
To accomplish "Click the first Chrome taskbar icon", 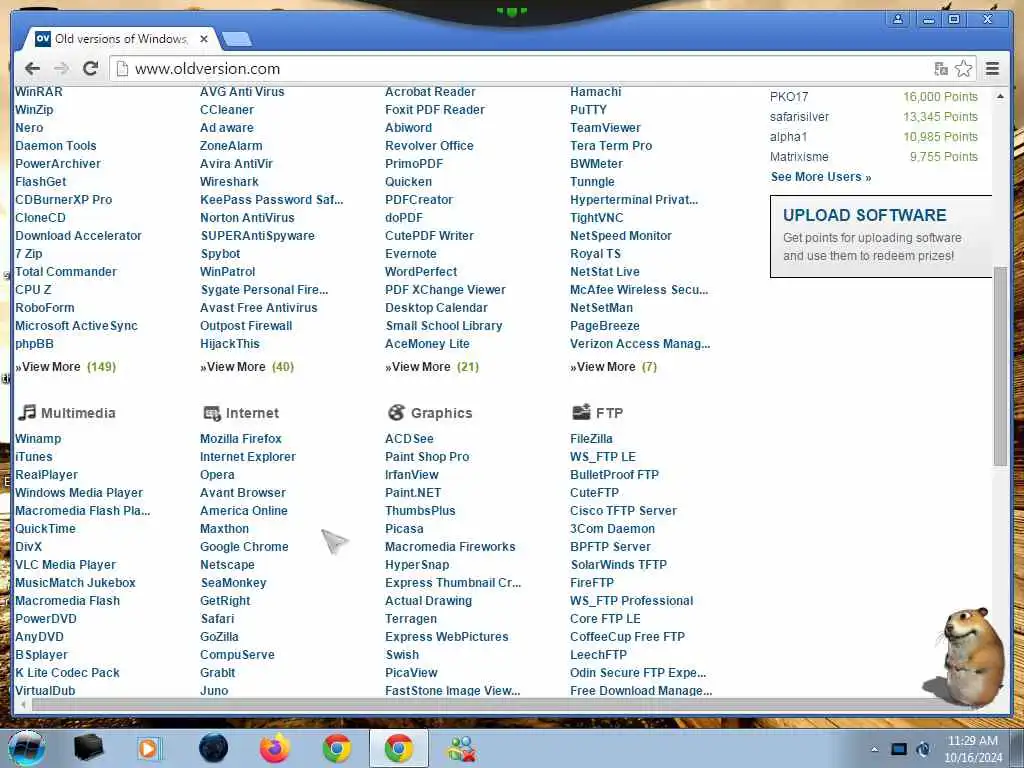I will [337, 748].
